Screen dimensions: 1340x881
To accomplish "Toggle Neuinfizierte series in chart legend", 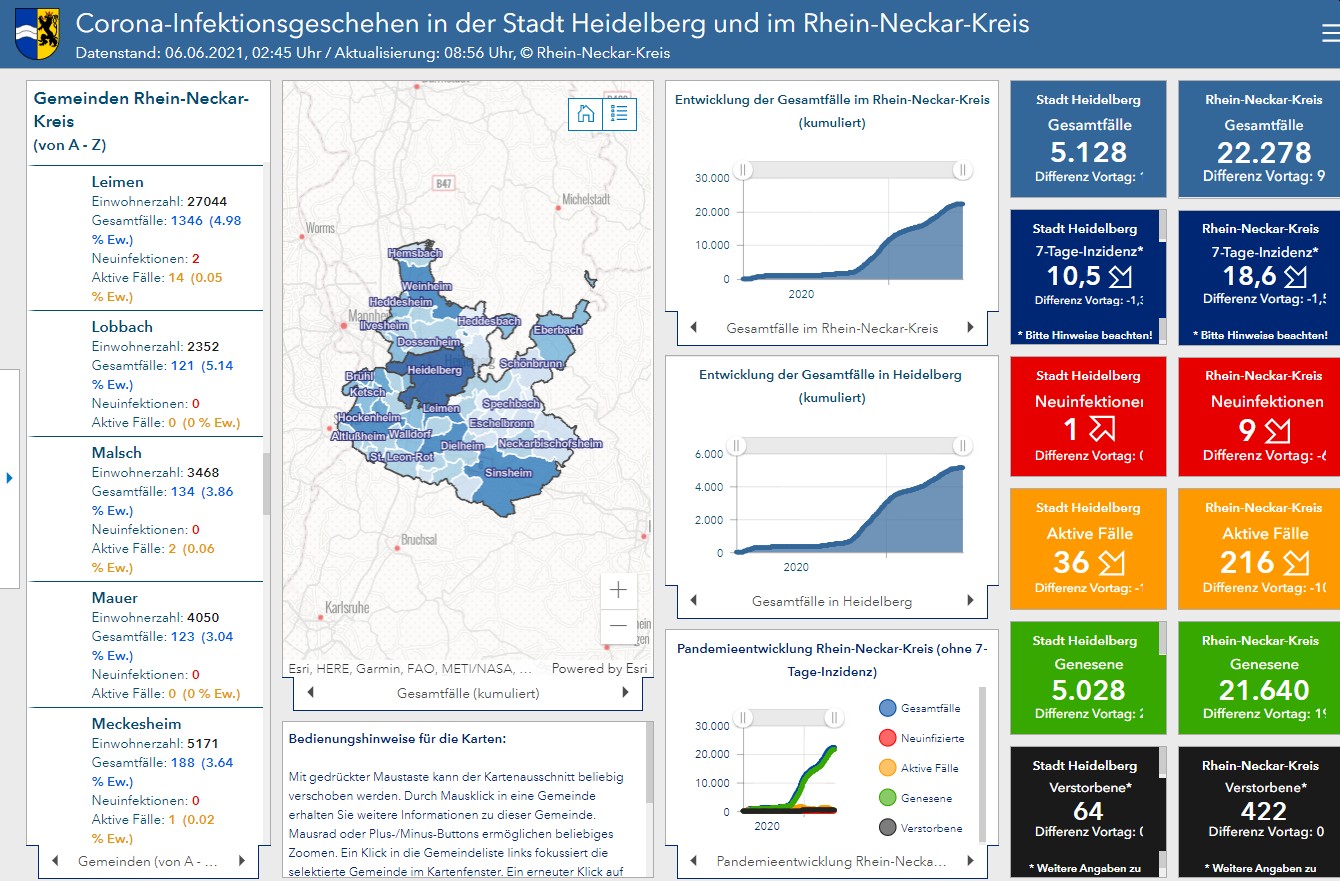I will pos(887,739).
